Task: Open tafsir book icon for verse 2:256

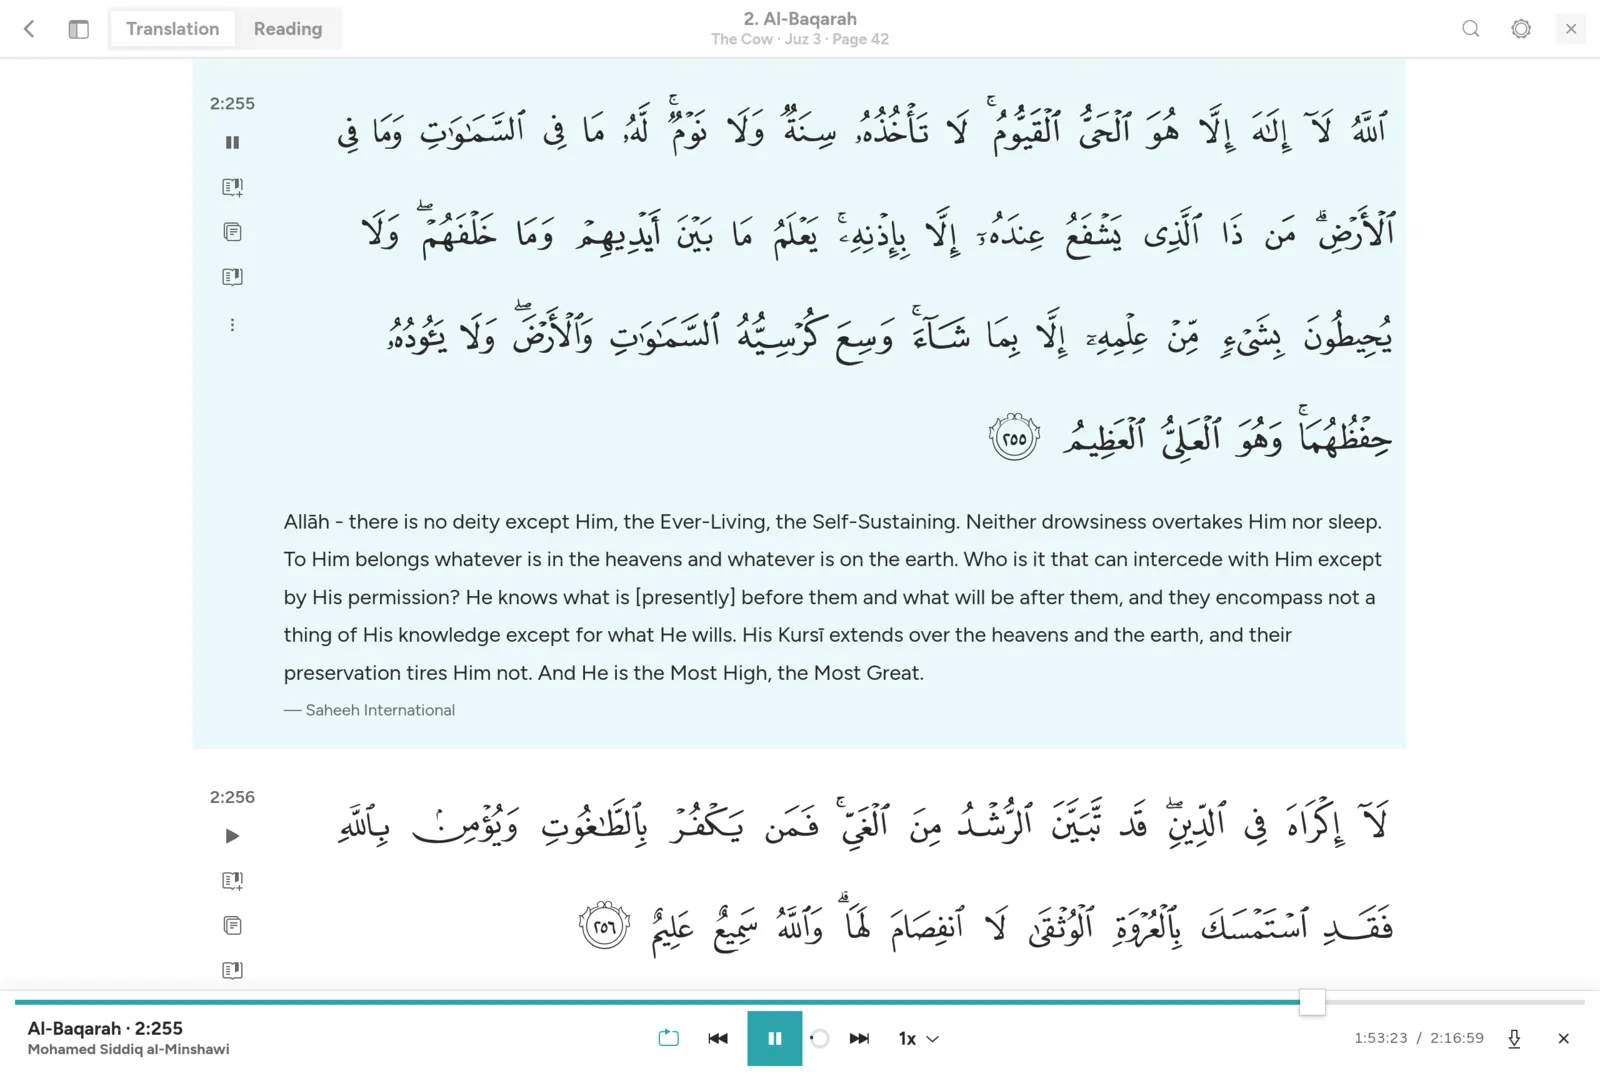Action: (x=232, y=970)
